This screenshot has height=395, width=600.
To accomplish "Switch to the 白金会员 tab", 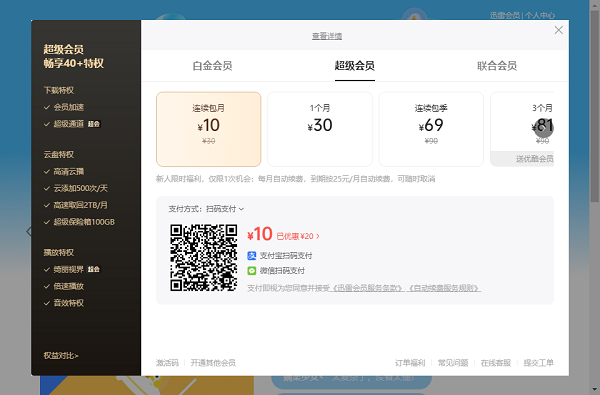I will 212,66.
